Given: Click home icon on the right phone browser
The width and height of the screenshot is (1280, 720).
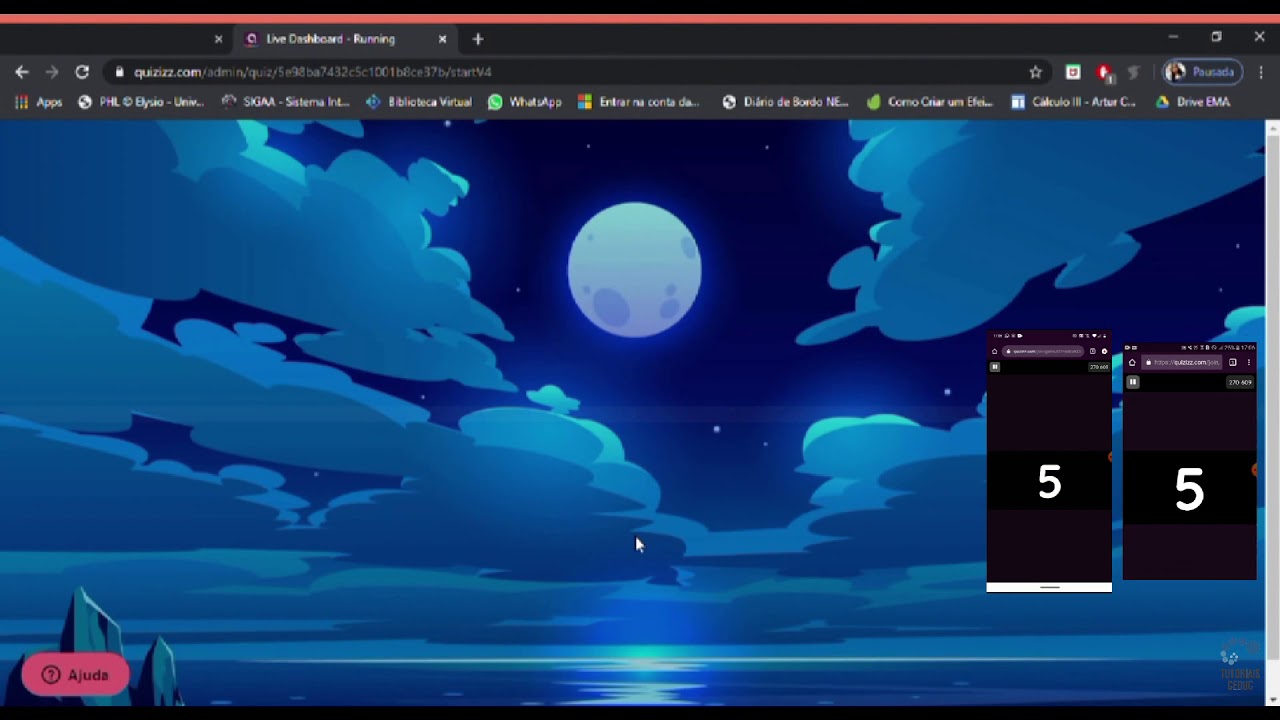Looking at the screenshot, I should (1132, 362).
